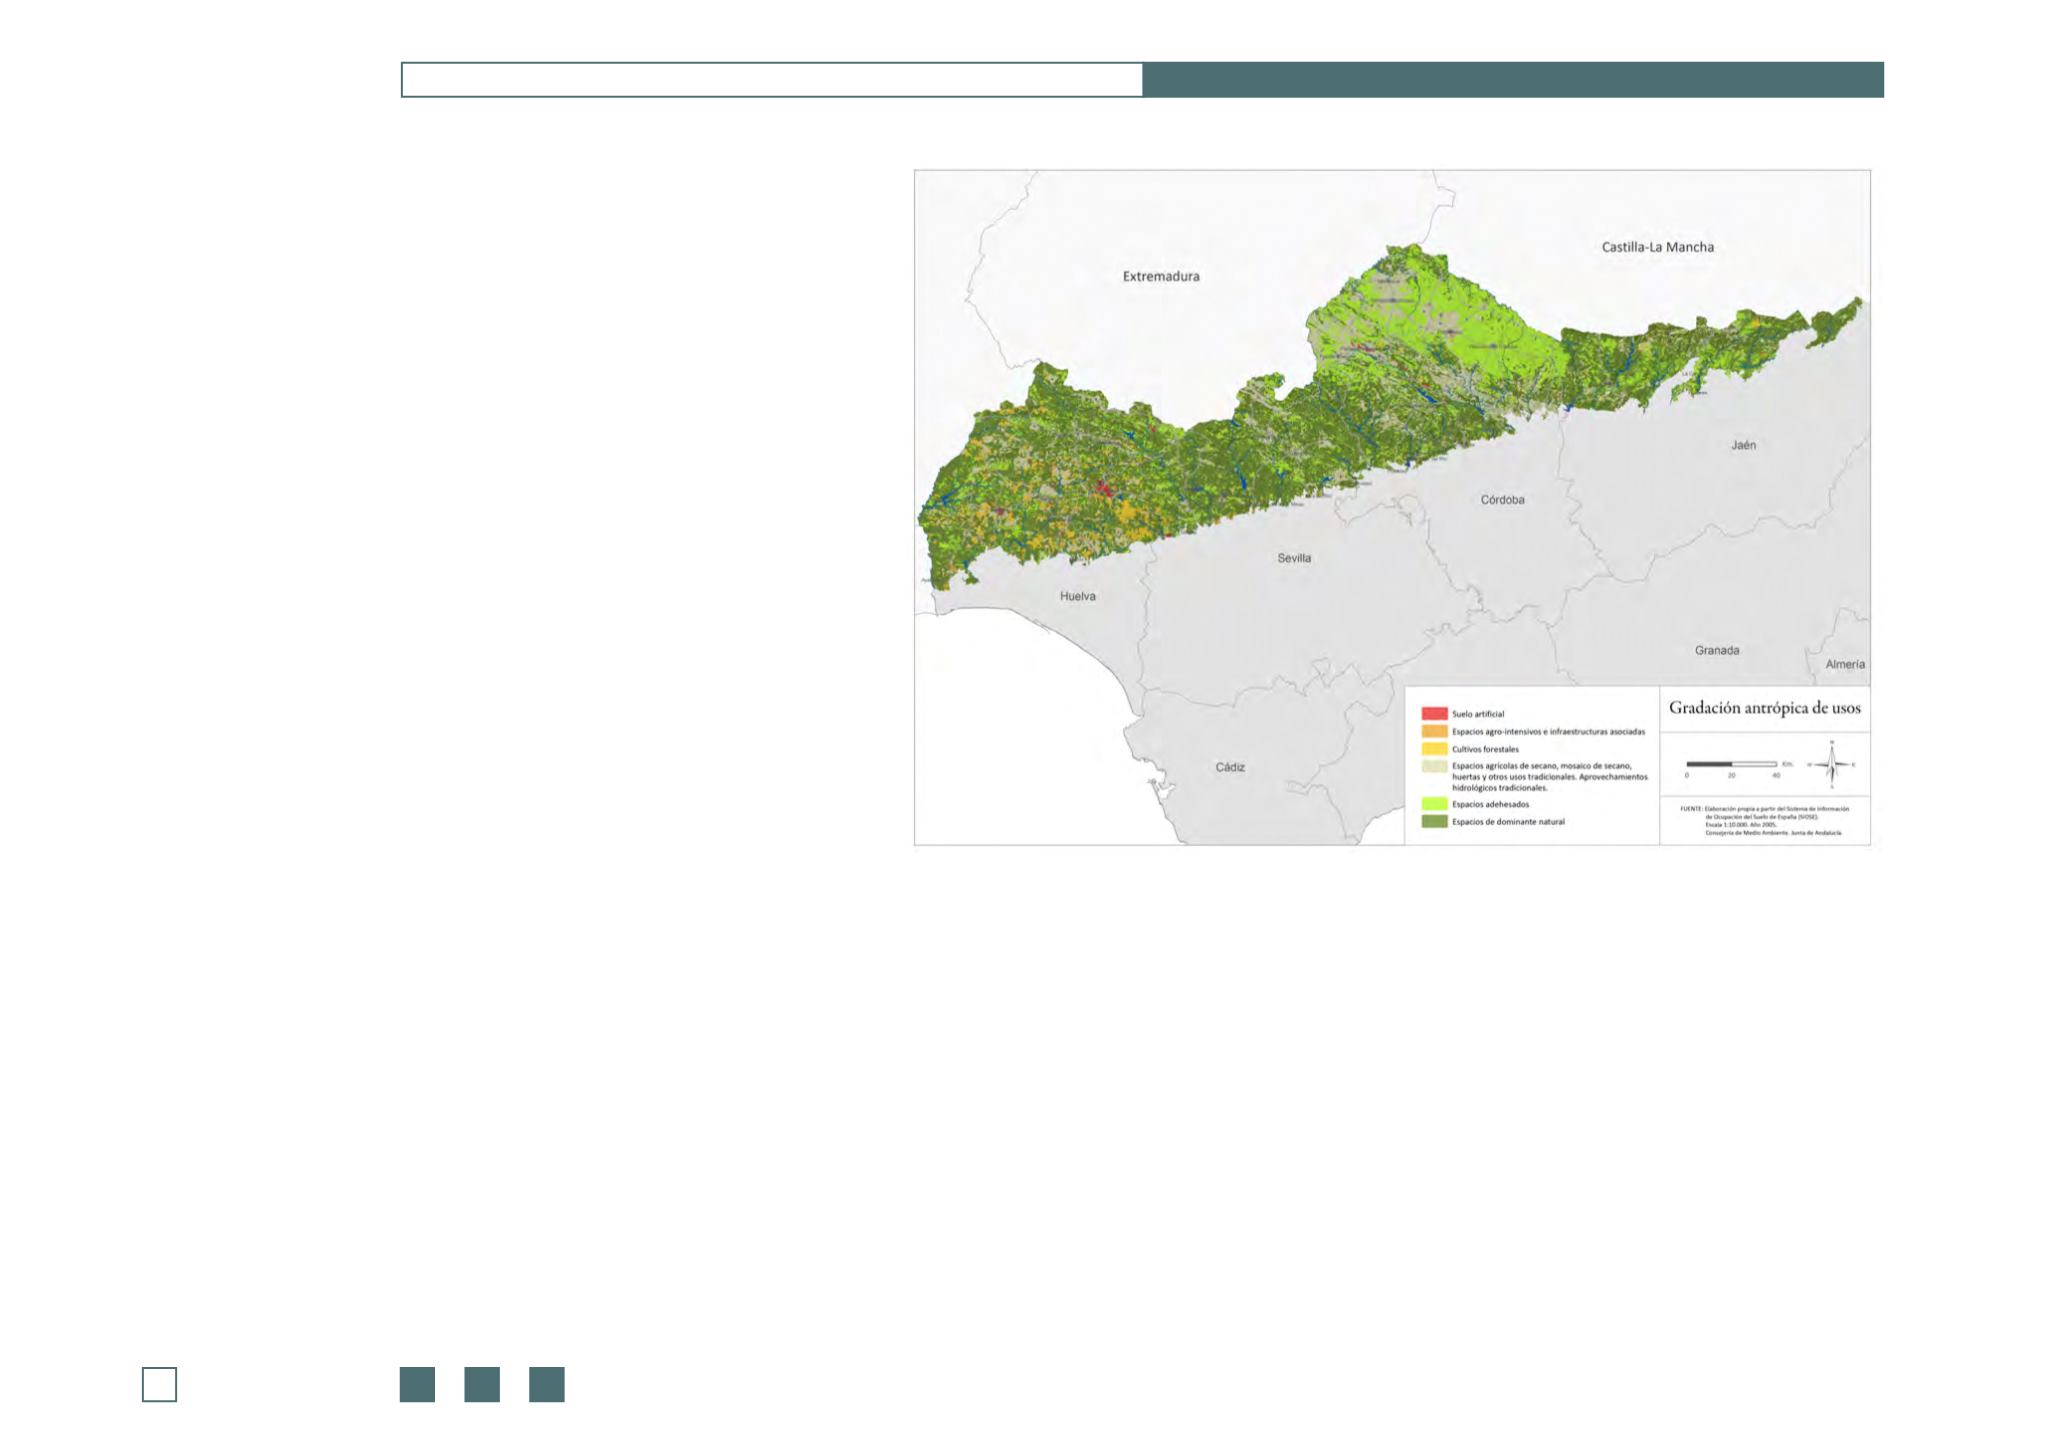Click the 'Cádiz' province label
Screen dimensions: 2060x1454
(x=1229, y=767)
